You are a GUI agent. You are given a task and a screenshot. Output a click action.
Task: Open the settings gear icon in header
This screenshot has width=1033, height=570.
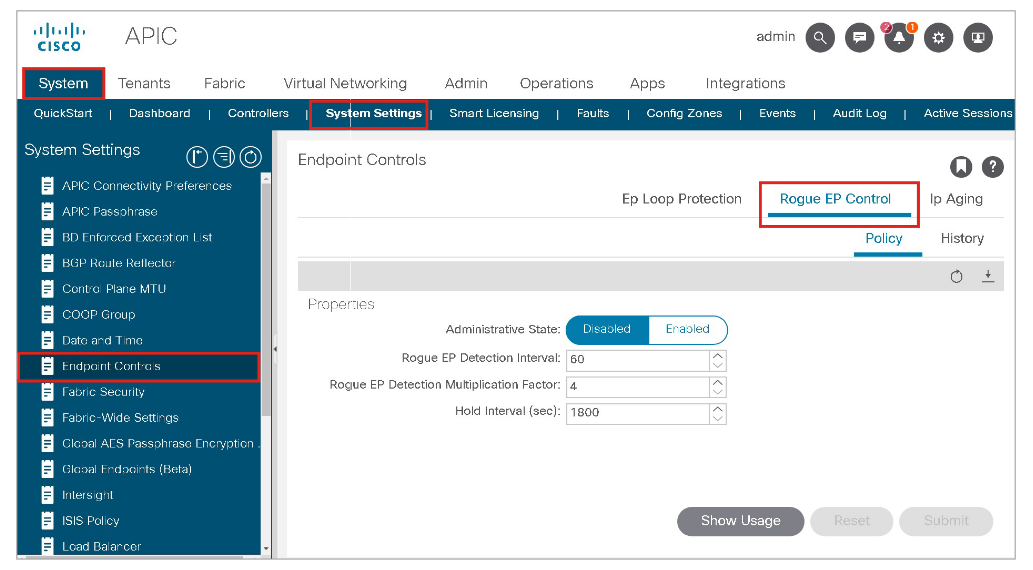pyautogui.click(x=938, y=38)
